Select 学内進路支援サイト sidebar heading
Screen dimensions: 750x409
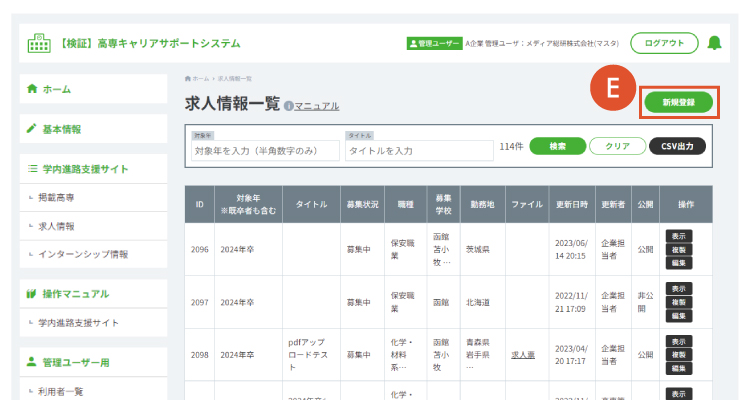pos(93,169)
